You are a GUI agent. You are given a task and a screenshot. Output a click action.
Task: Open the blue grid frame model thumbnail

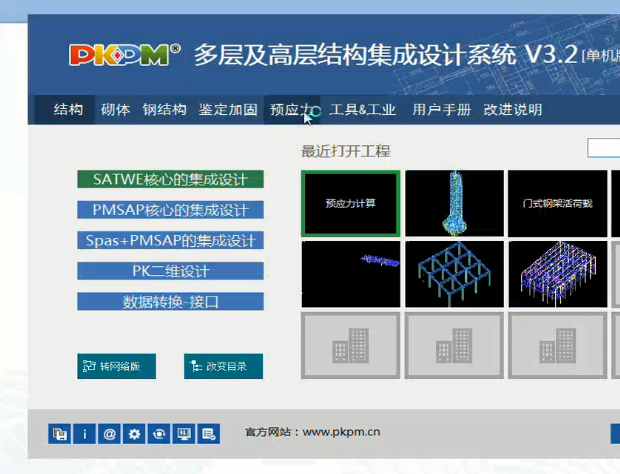[454, 274]
